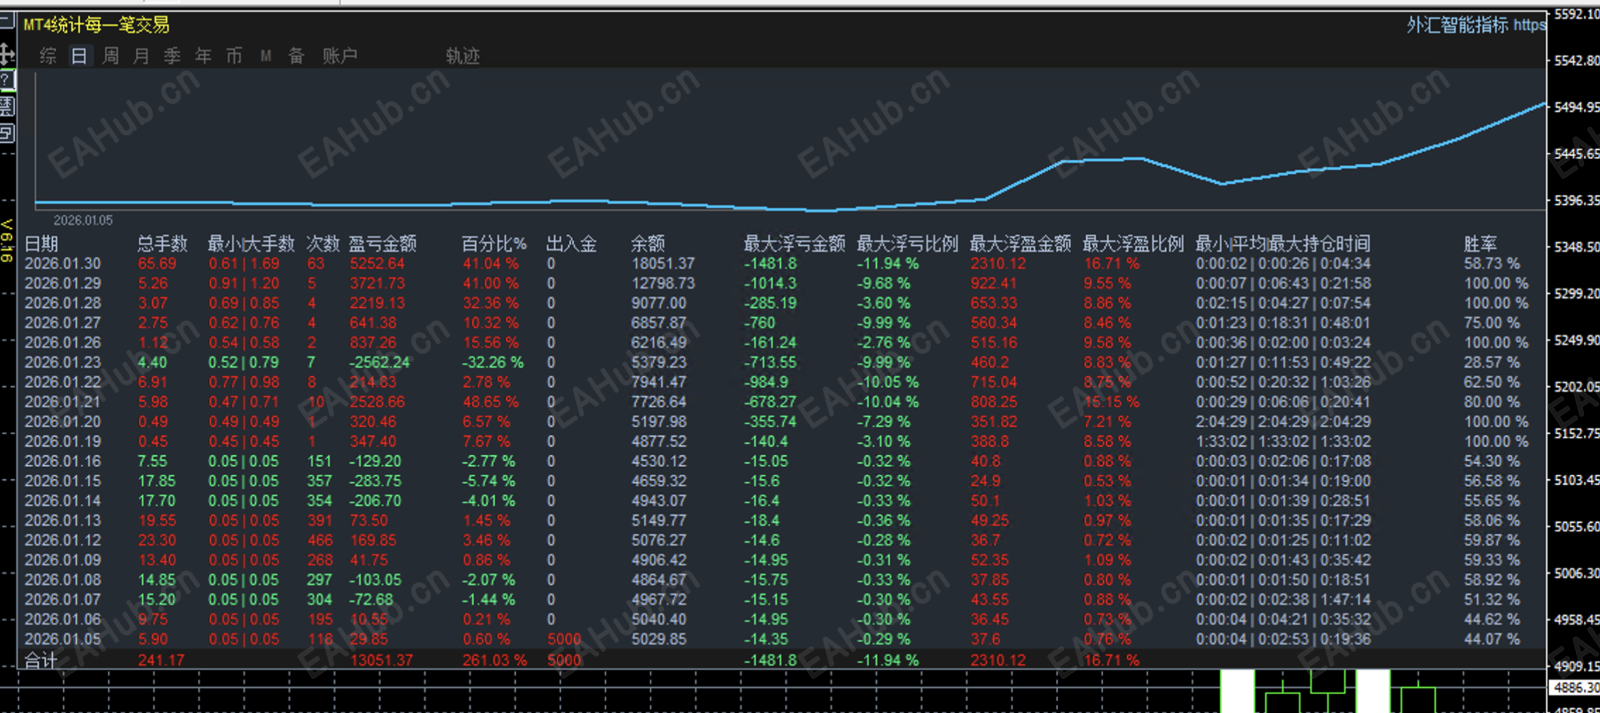
Task: Switch to the 账户 account tab
Action: 340,56
